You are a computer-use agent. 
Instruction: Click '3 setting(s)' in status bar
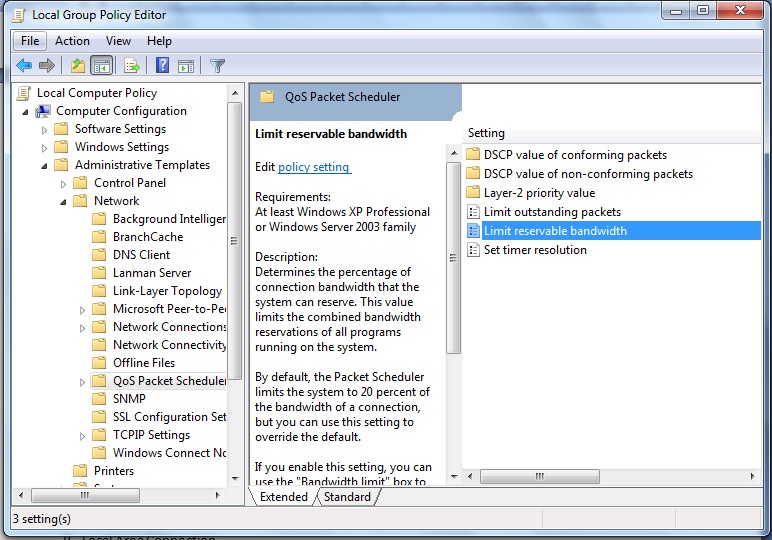42,519
